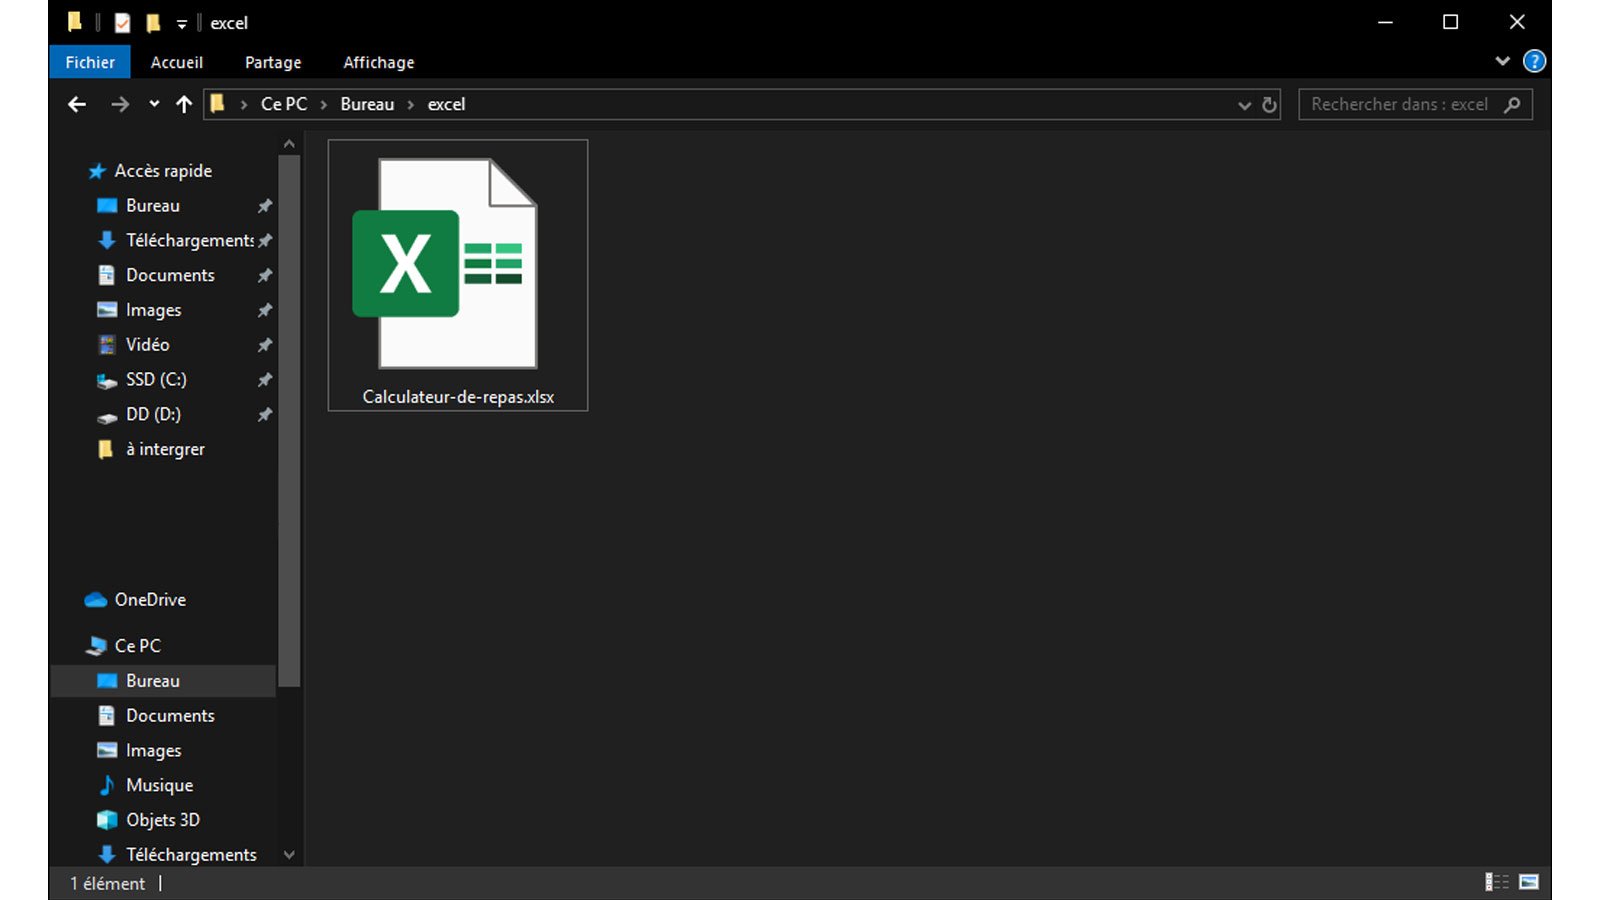Go back with the left arrow button
The image size is (1600, 900).
click(x=77, y=104)
